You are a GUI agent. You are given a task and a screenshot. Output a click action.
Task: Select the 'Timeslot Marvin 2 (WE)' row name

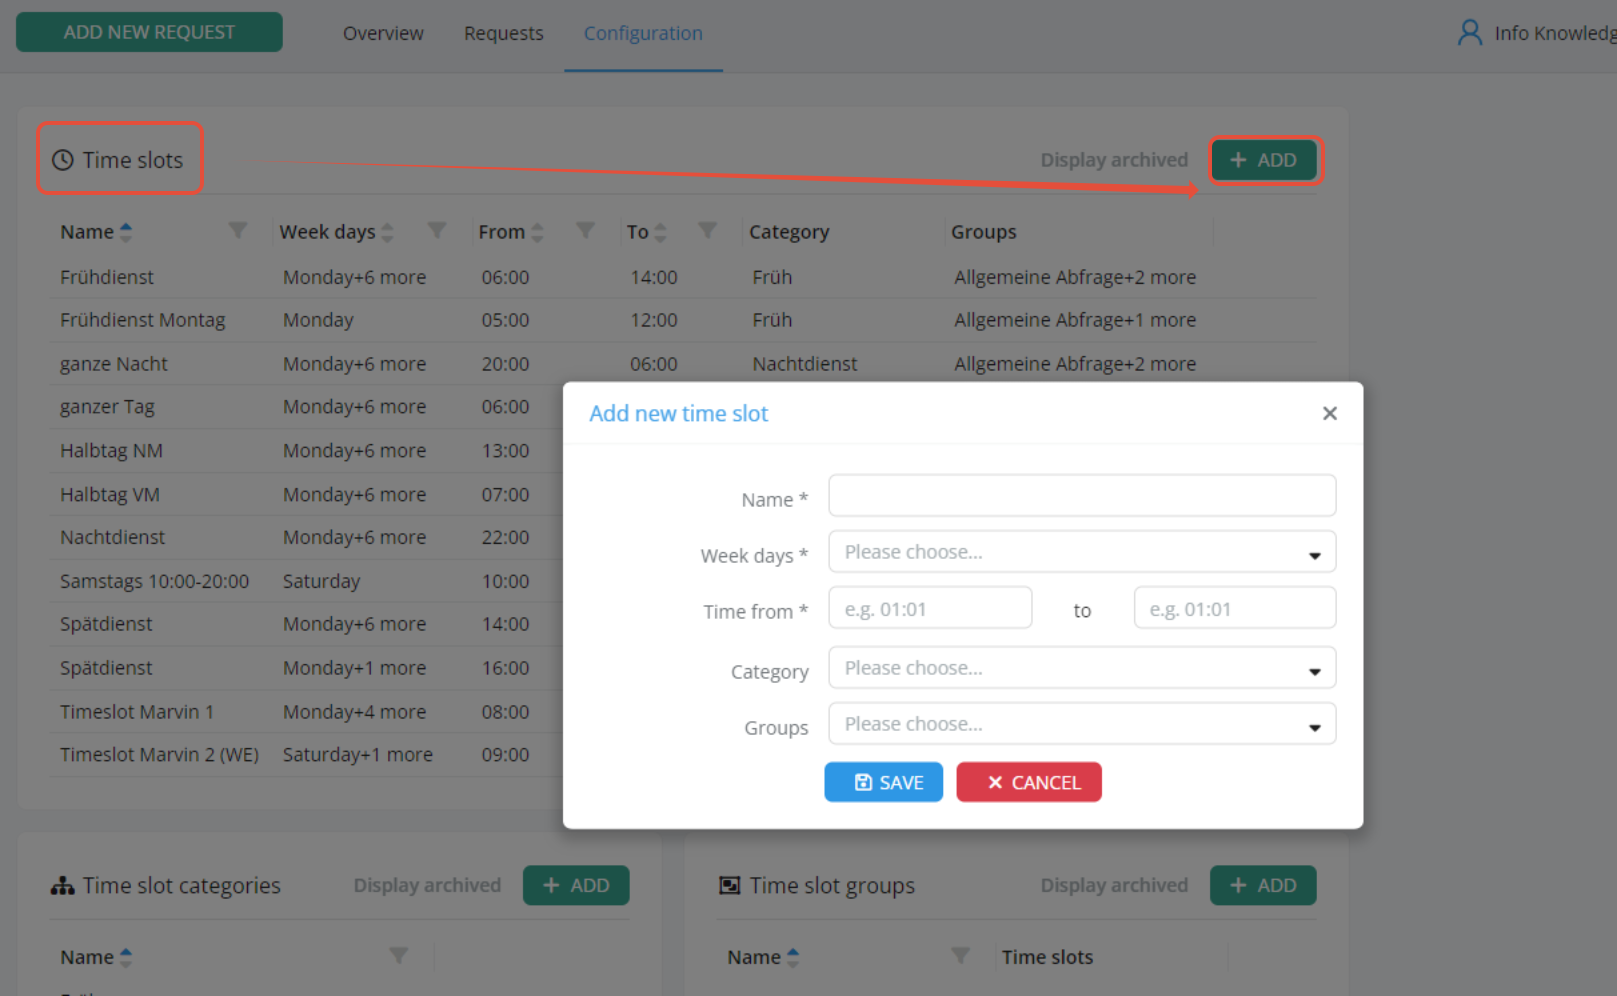[160, 755]
